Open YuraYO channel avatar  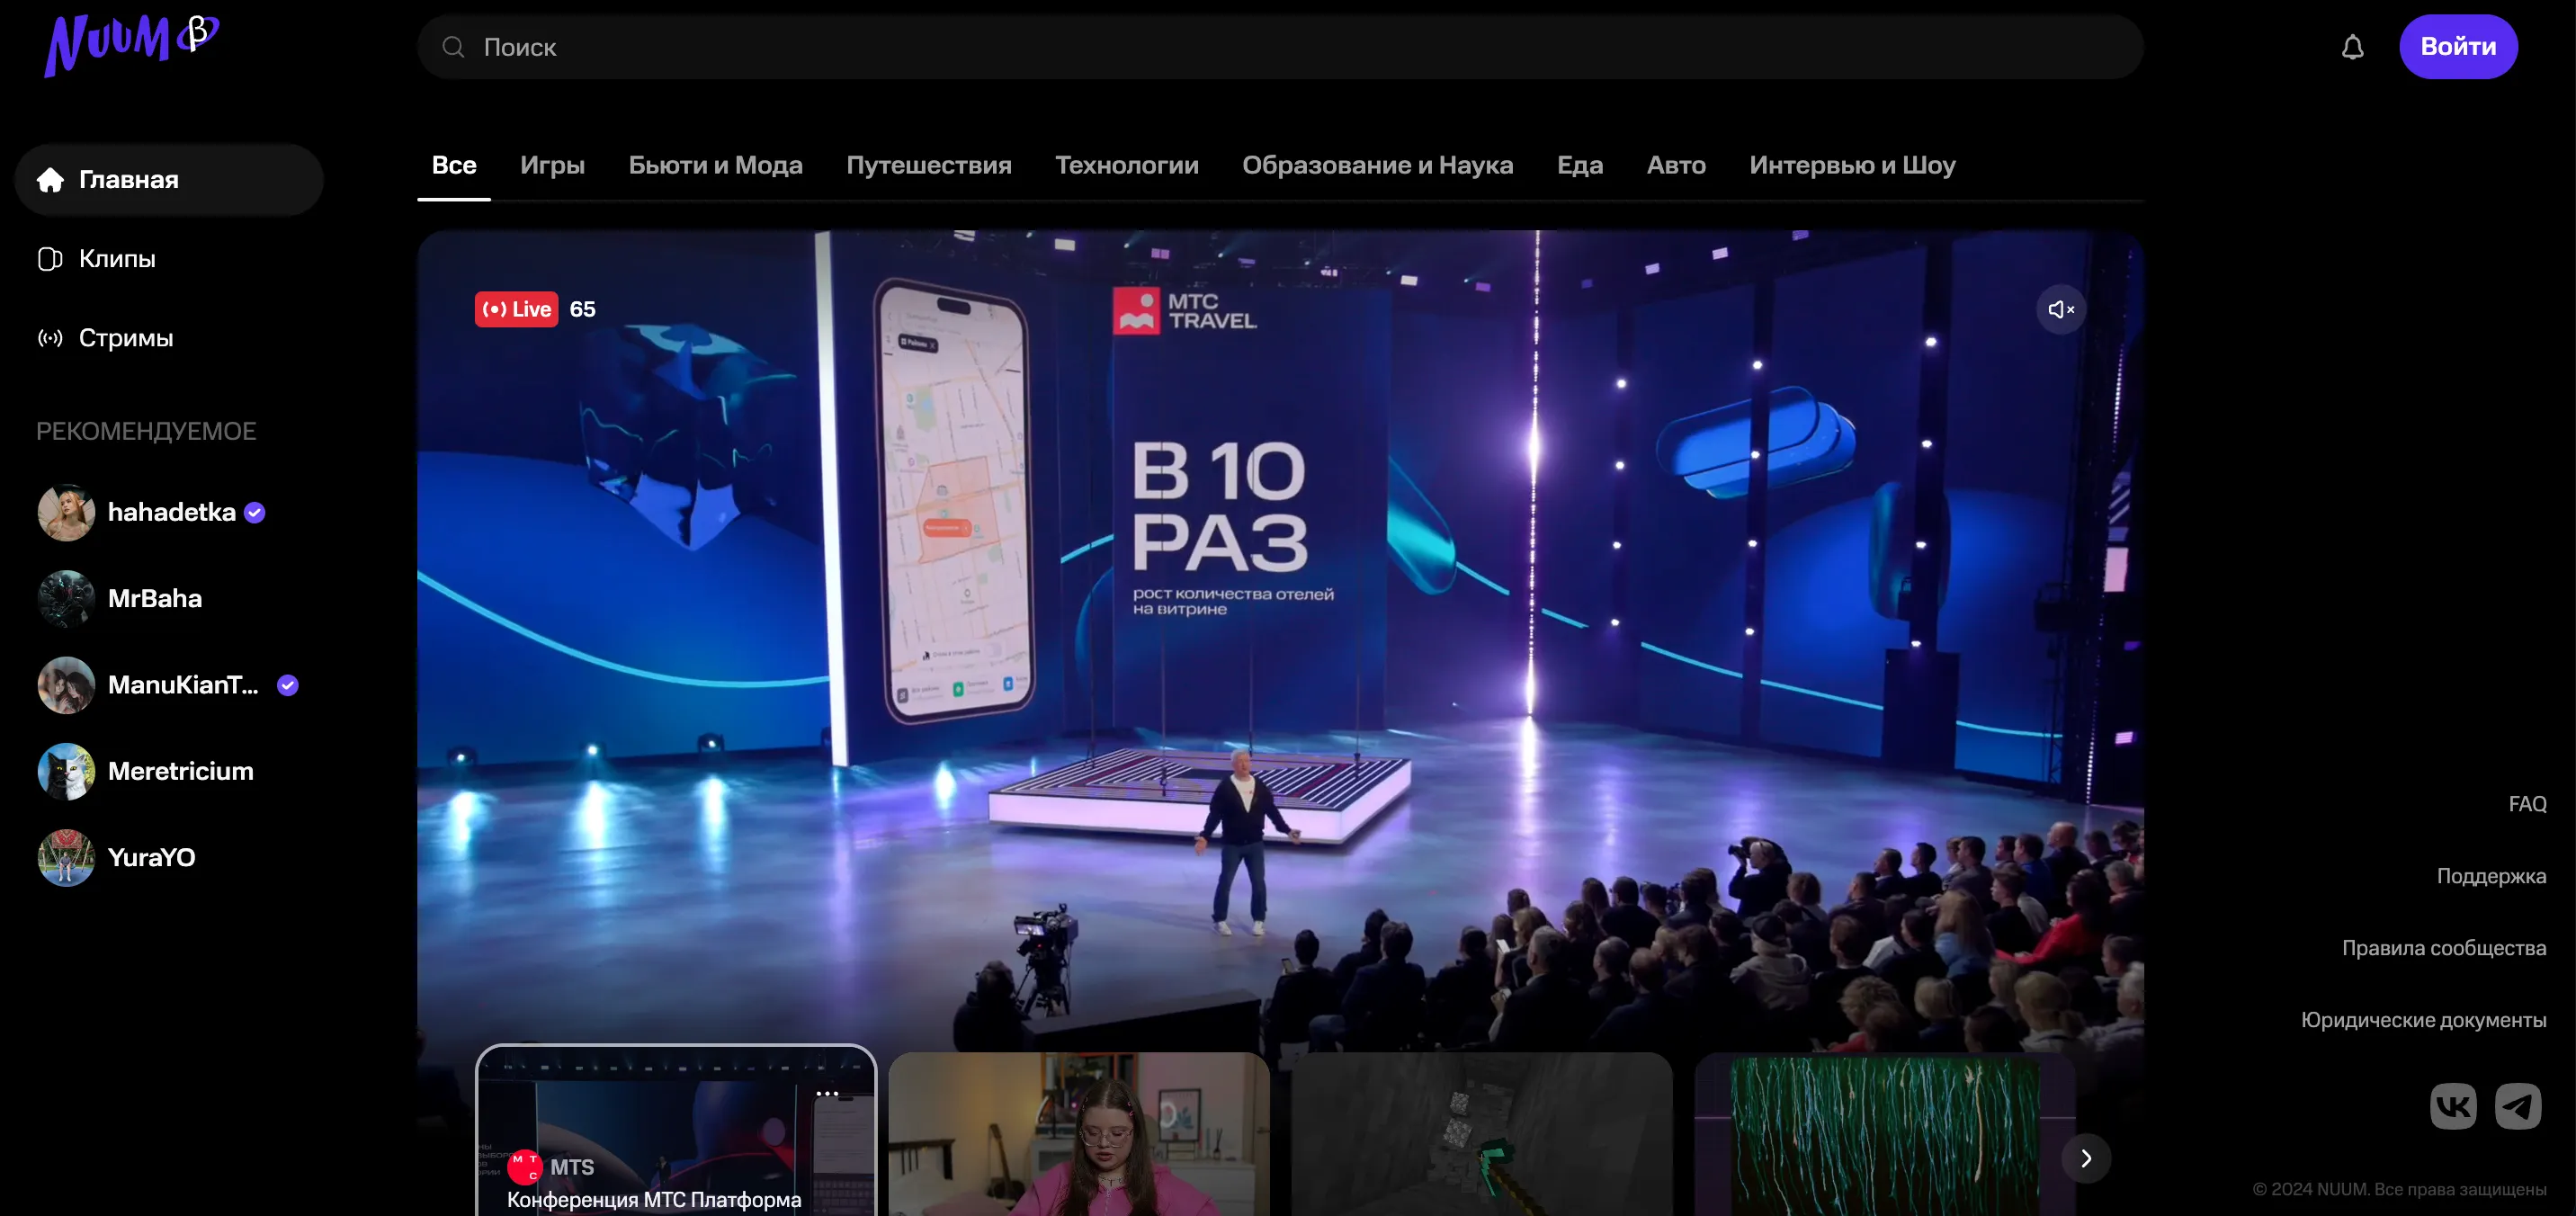[x=66, y=857]
